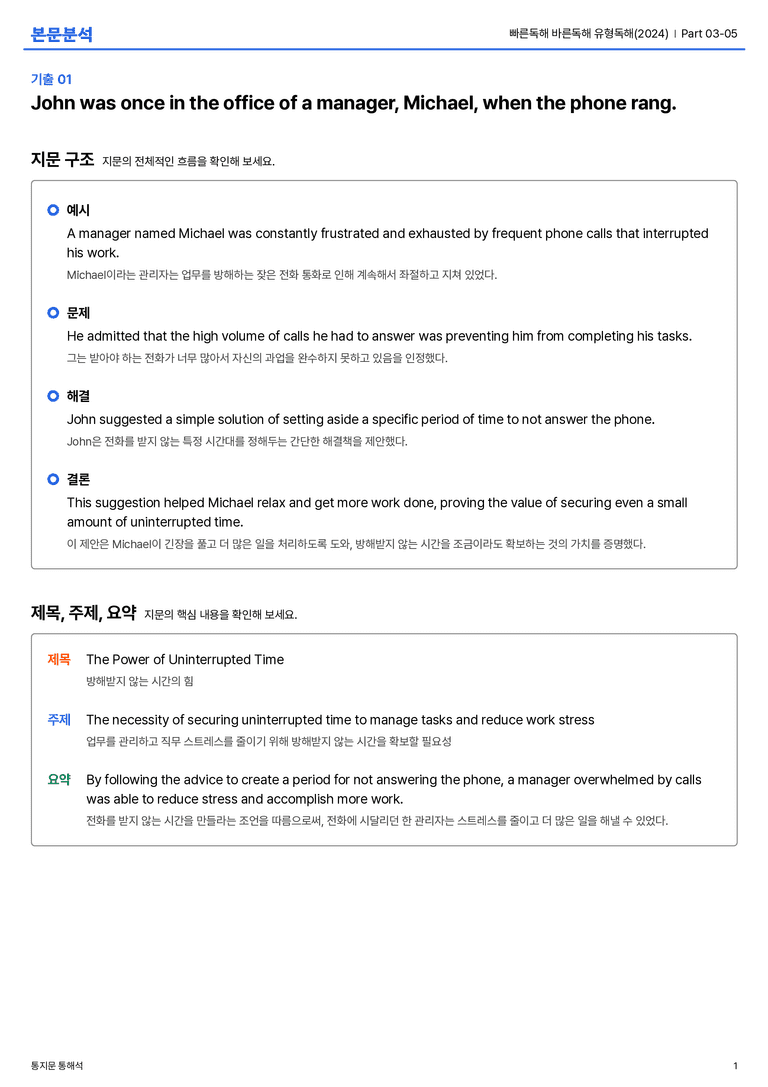The height and width of the screenshot is (1087, 768).
Task: Click the Korean translation 방해받지 않는 시간의 힘
Action: coord(139,681)
